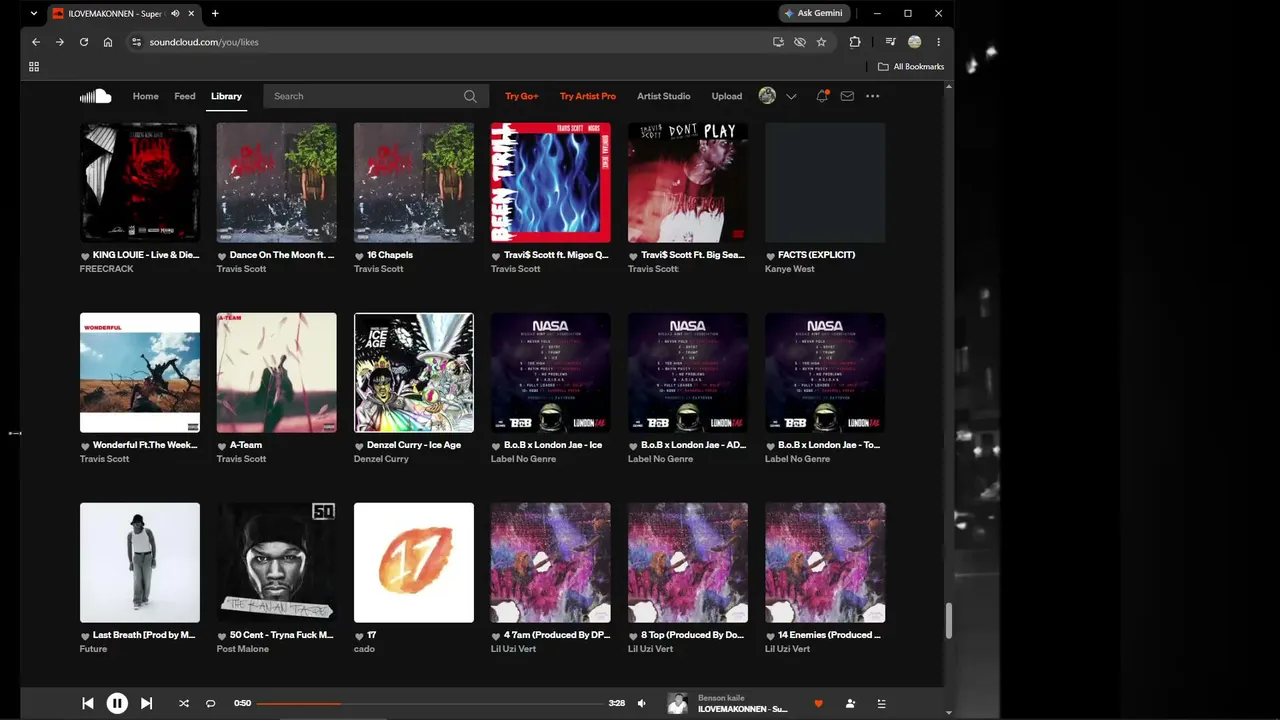The width and height of the screenshot is (1280, 720).
Task: Focus the SoundCloud search field
Action: coord(376,96)
